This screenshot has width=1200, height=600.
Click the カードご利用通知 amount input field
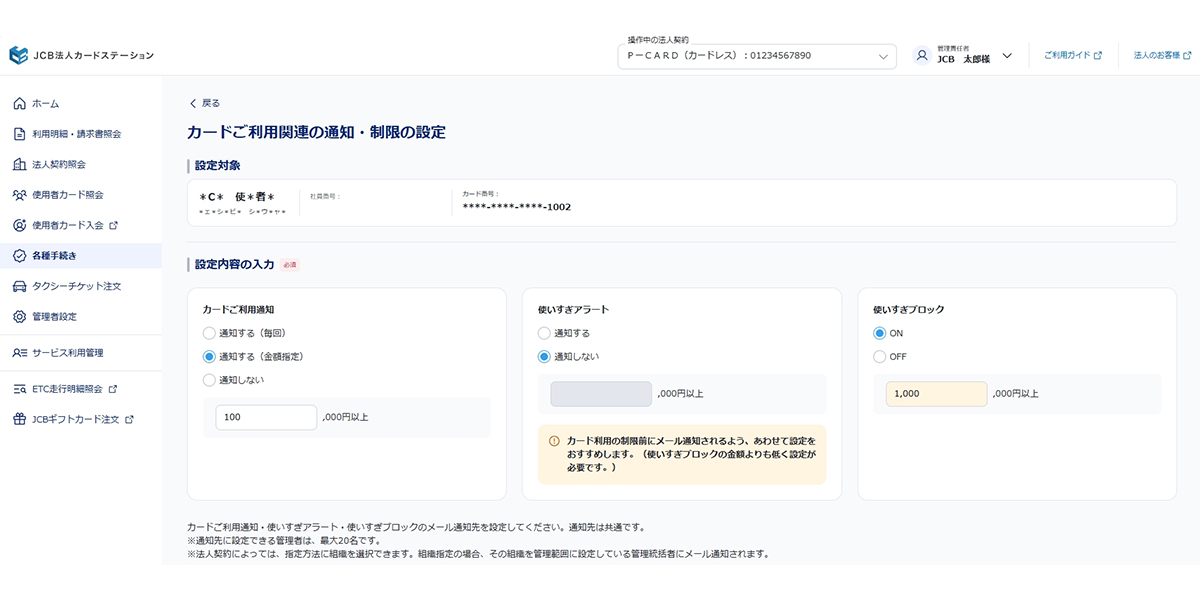(x=266, y=417)
